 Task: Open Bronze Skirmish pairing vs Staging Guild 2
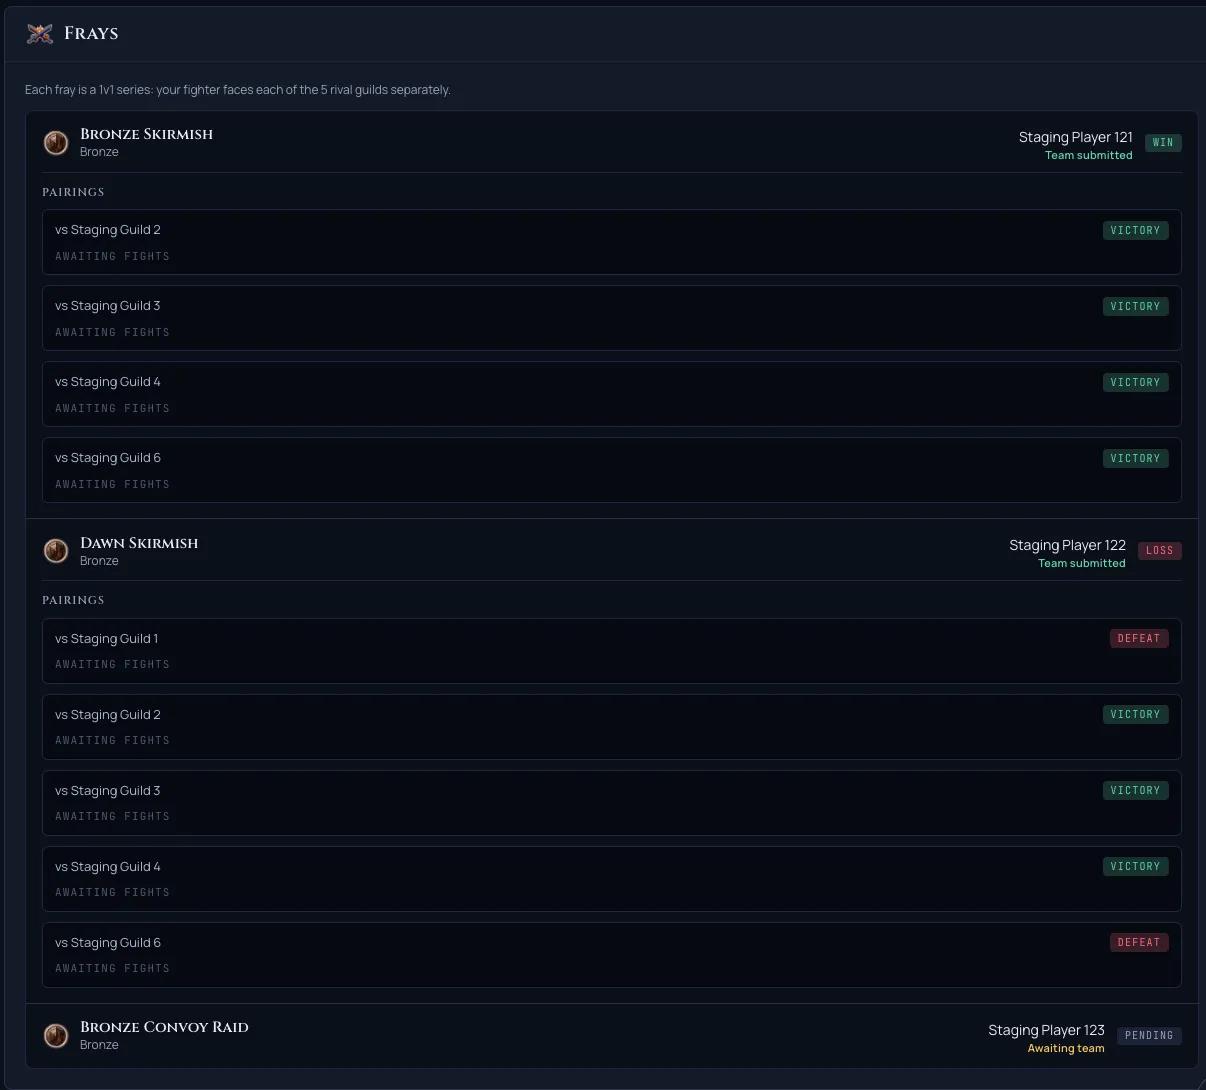[x=612, y=242]
